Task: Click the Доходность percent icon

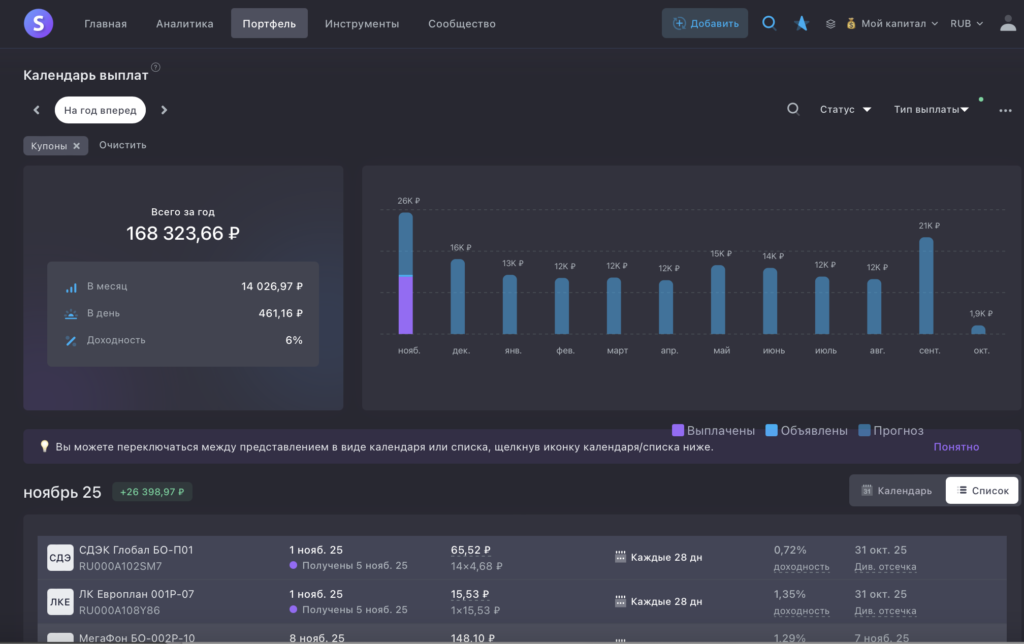Action: (71, 340)
